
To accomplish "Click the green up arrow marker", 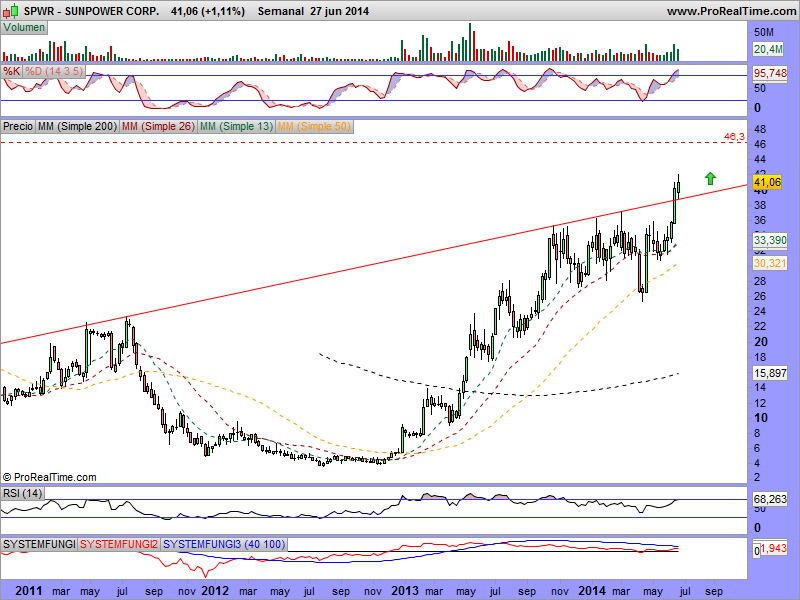I will (x=710, y=179).
